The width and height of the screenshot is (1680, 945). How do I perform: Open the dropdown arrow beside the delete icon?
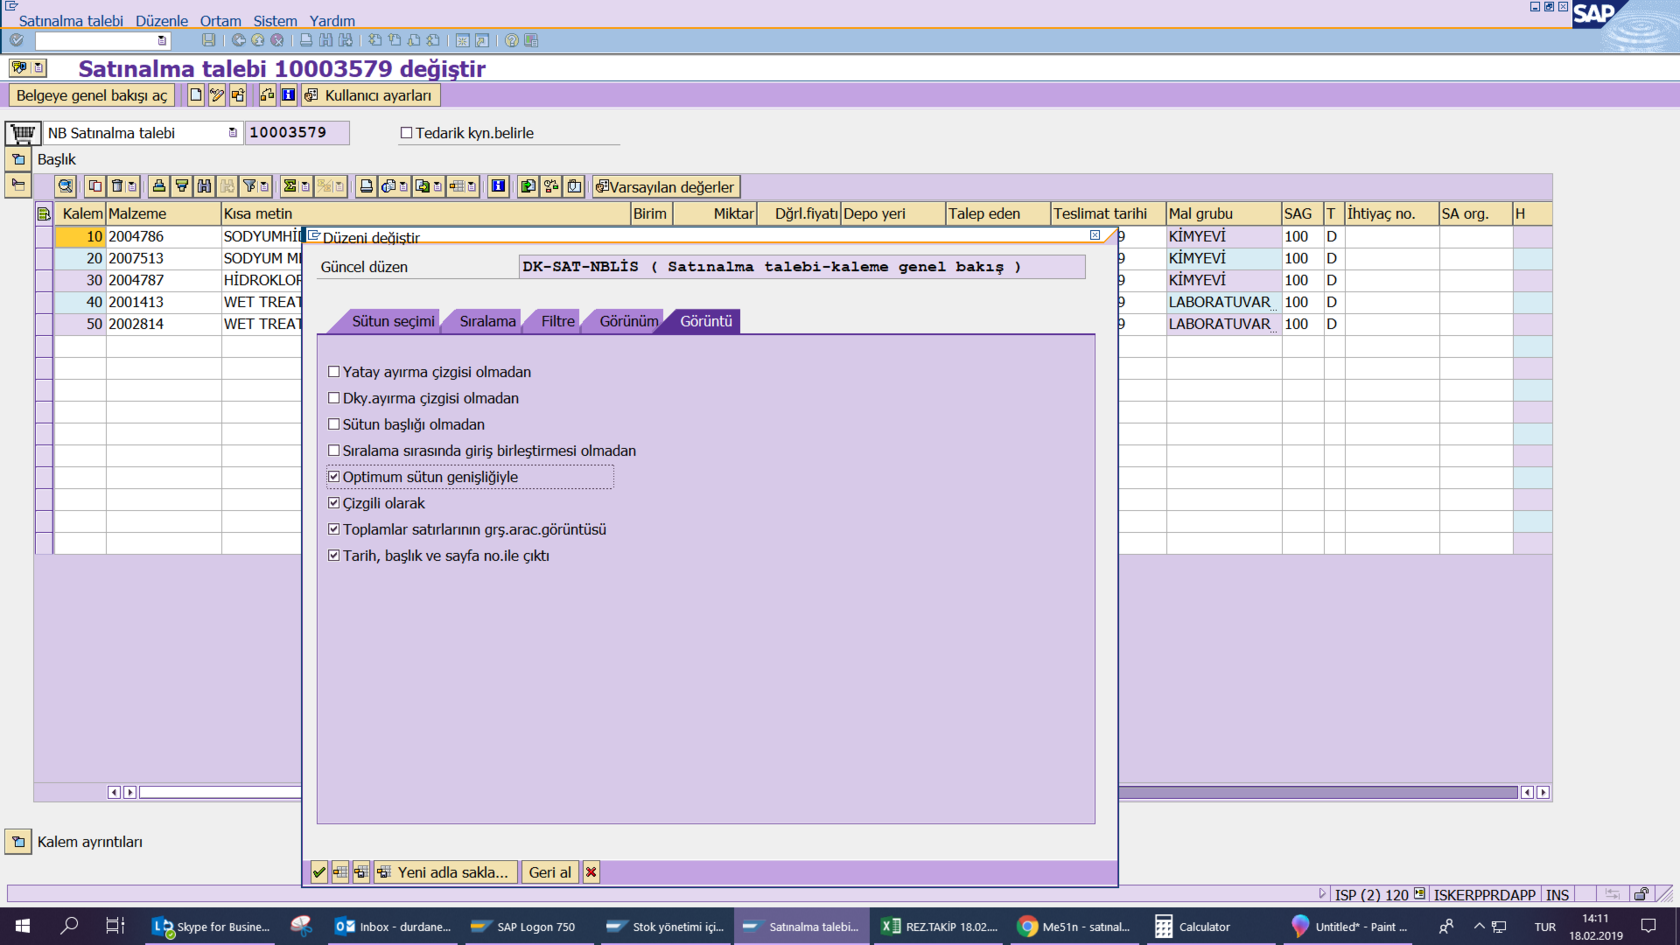(132, 186)
